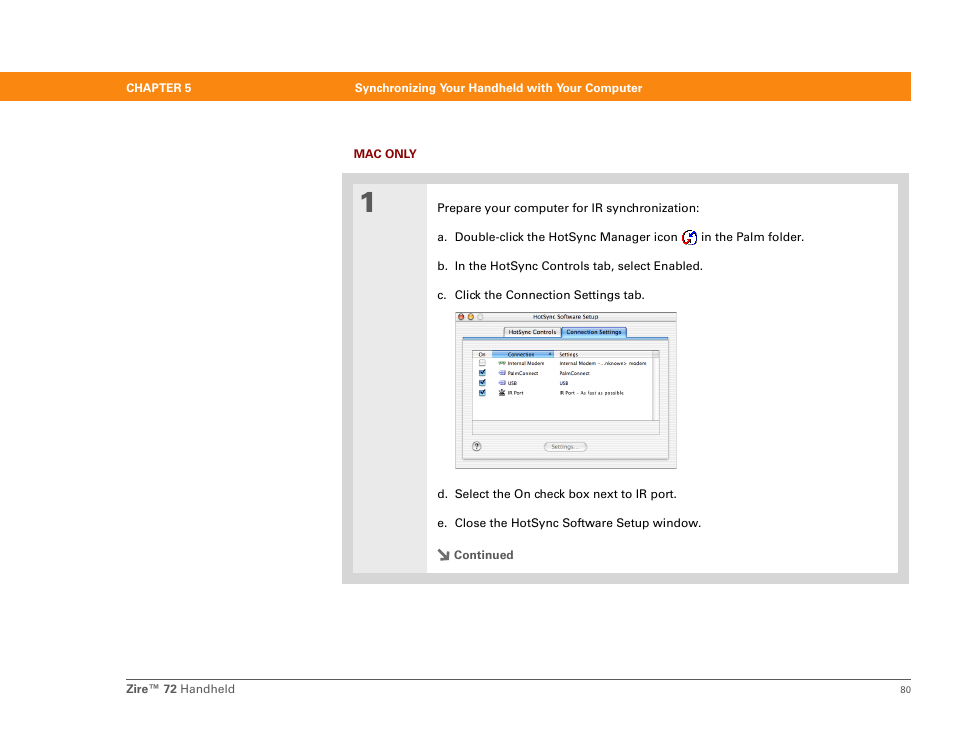The height and width of the screenshot is (738, 954).
Task: Open help with the question mark button
Action: (x=477, y=447)
